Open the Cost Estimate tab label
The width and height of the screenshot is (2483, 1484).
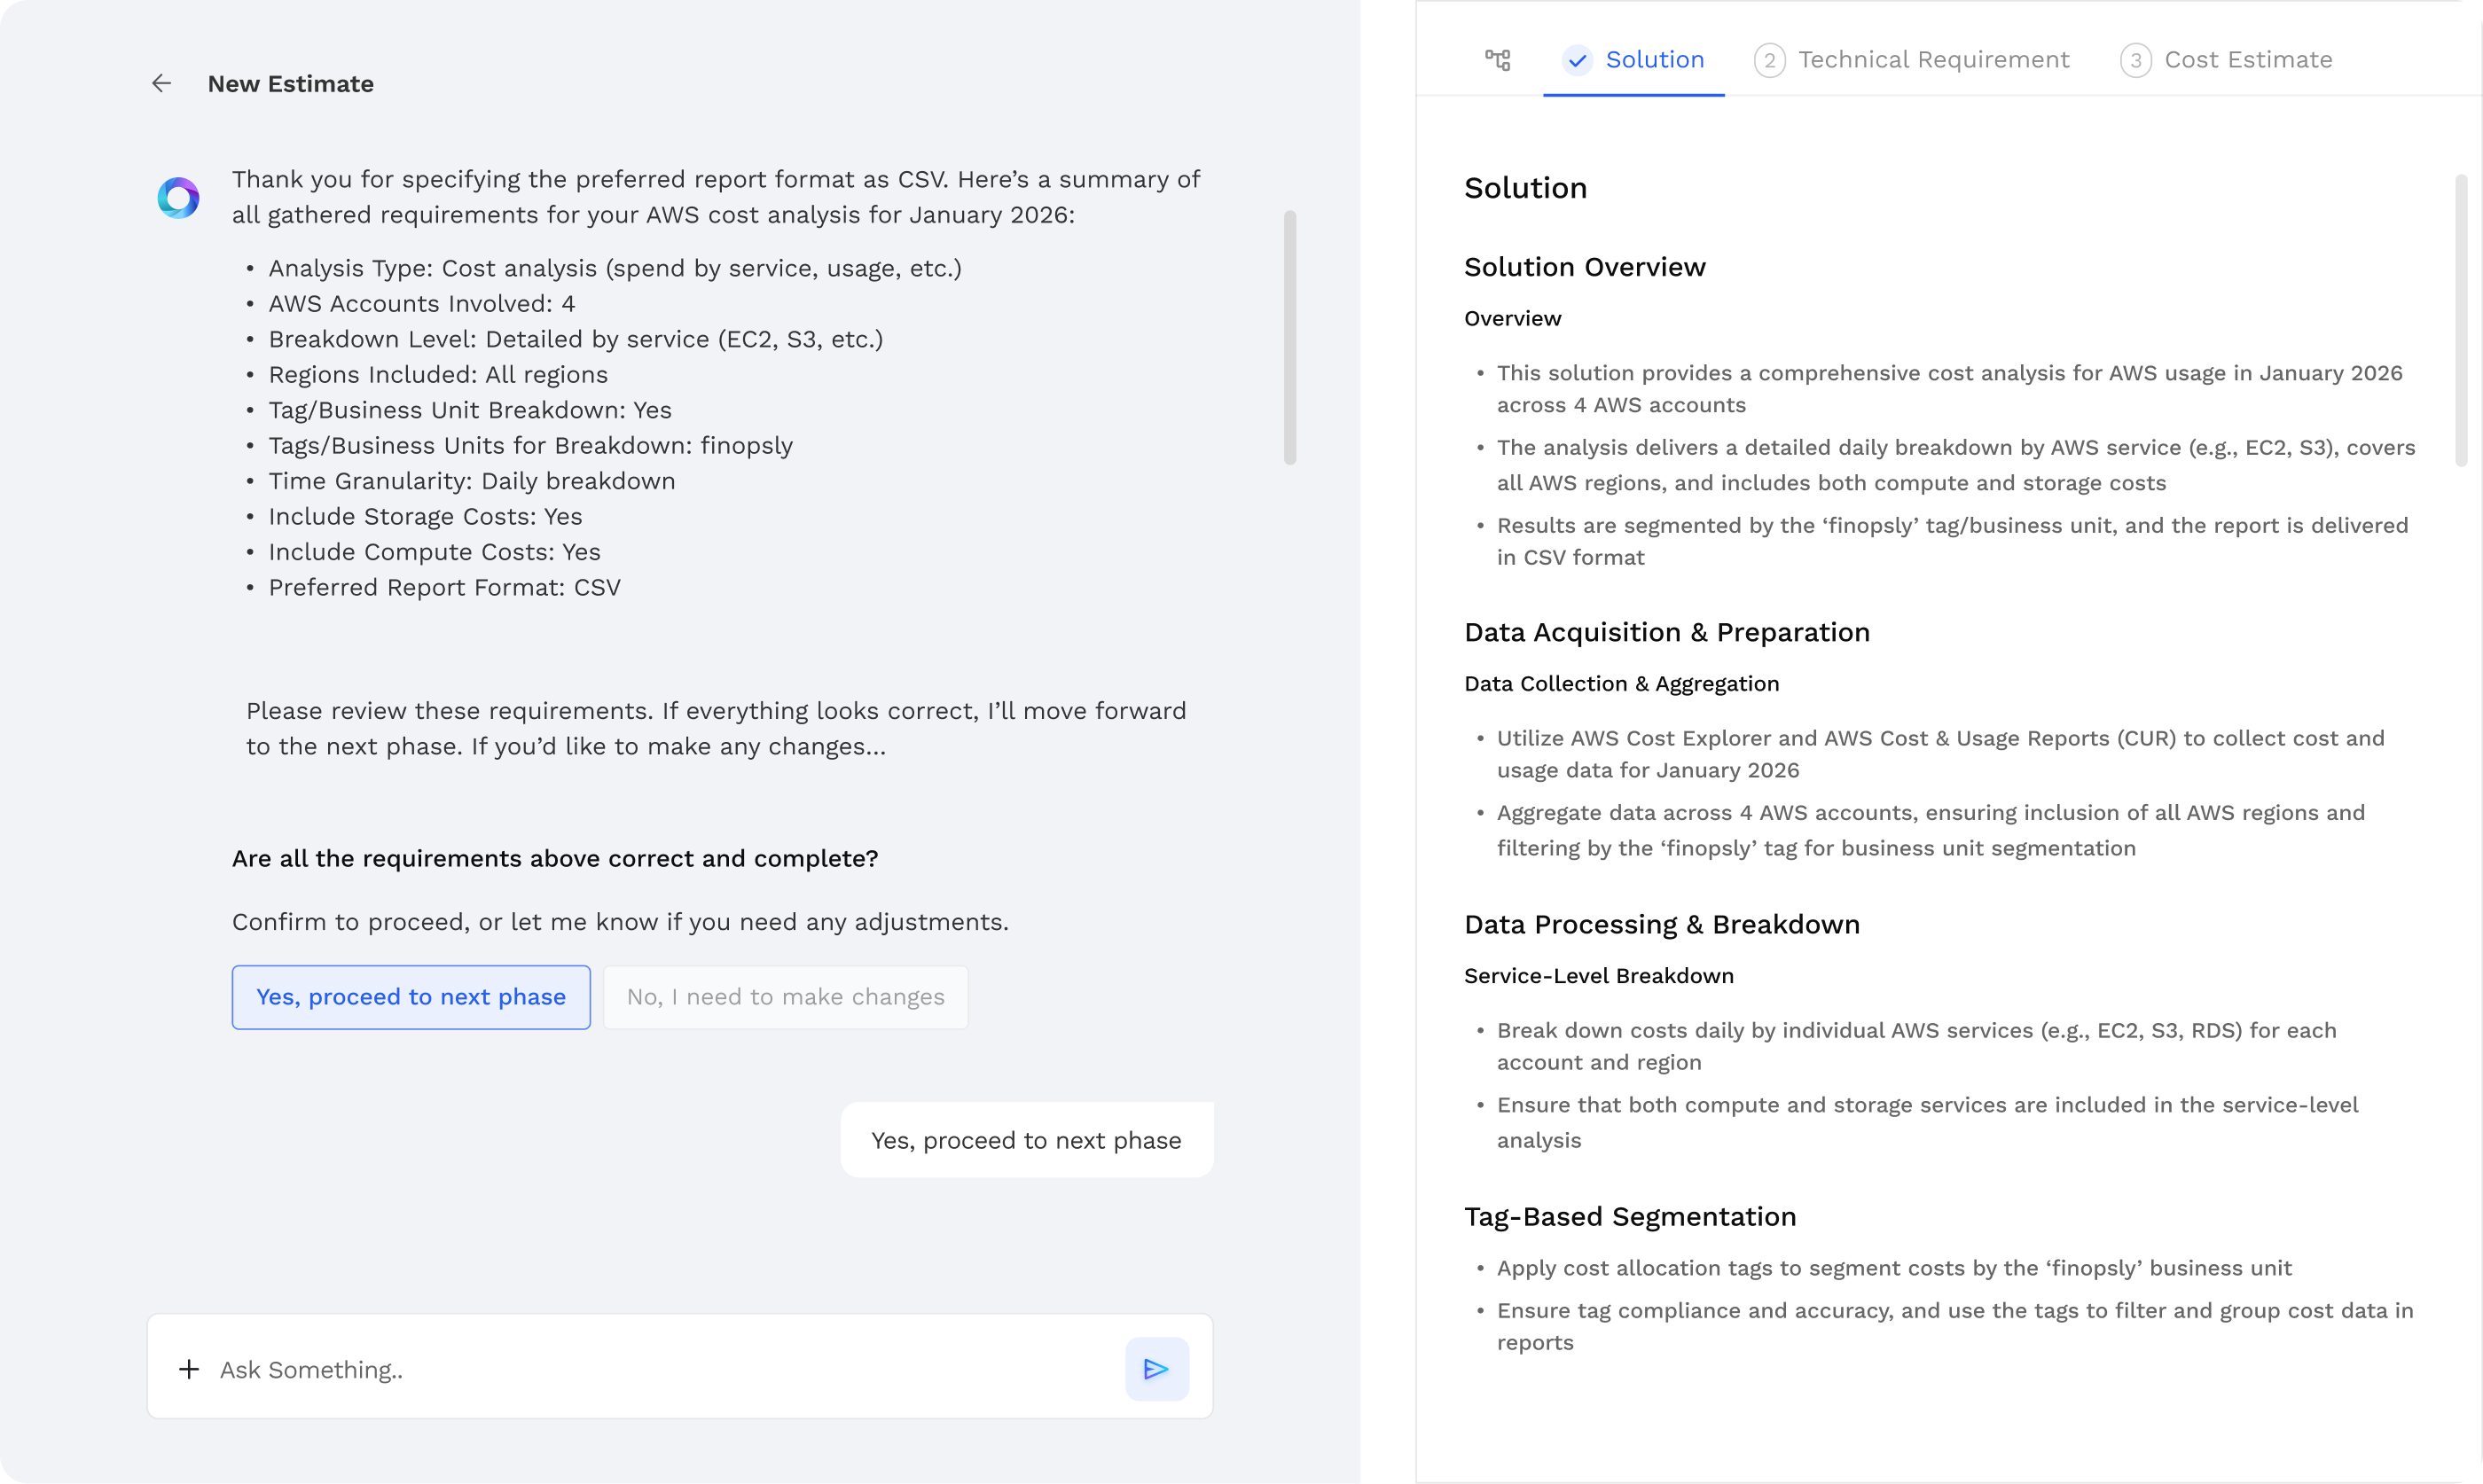pos(2248,60)
